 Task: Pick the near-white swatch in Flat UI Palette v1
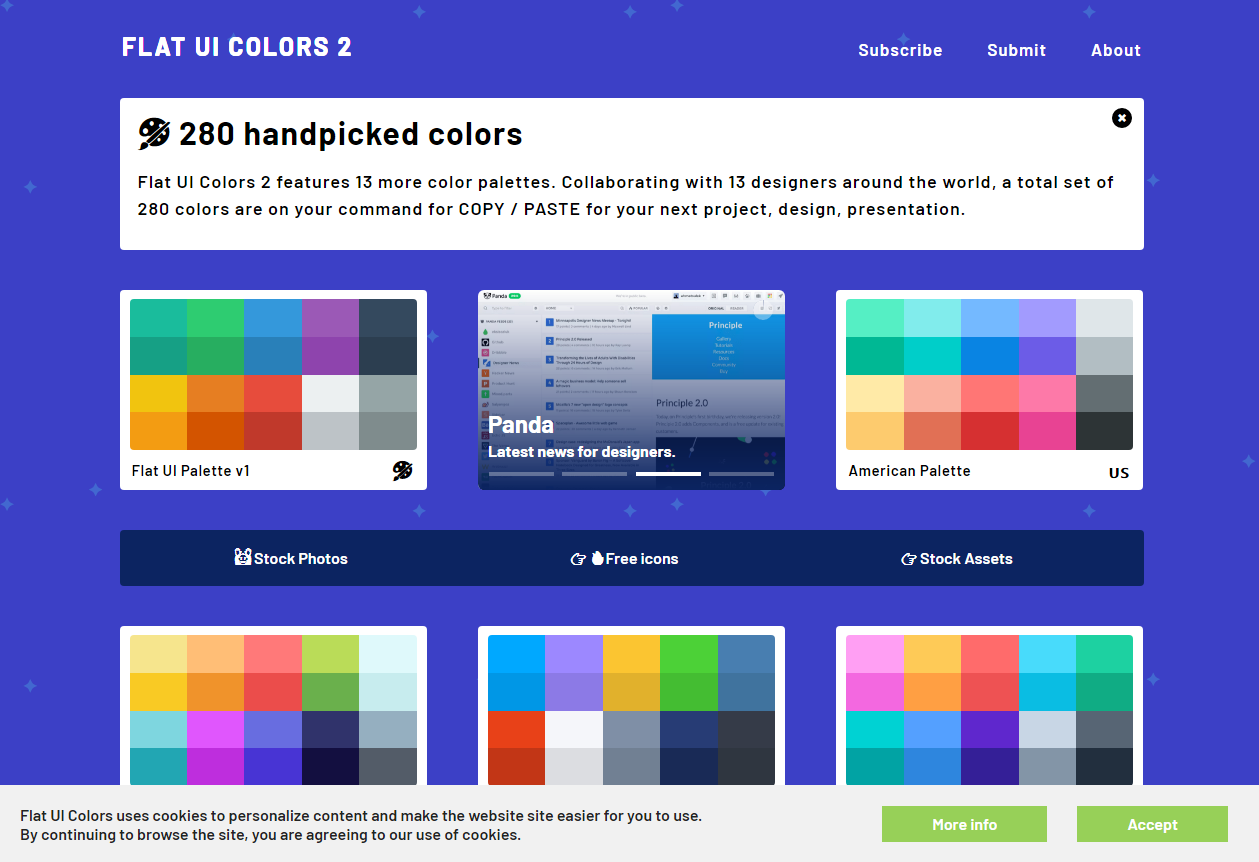click(330, 393)
